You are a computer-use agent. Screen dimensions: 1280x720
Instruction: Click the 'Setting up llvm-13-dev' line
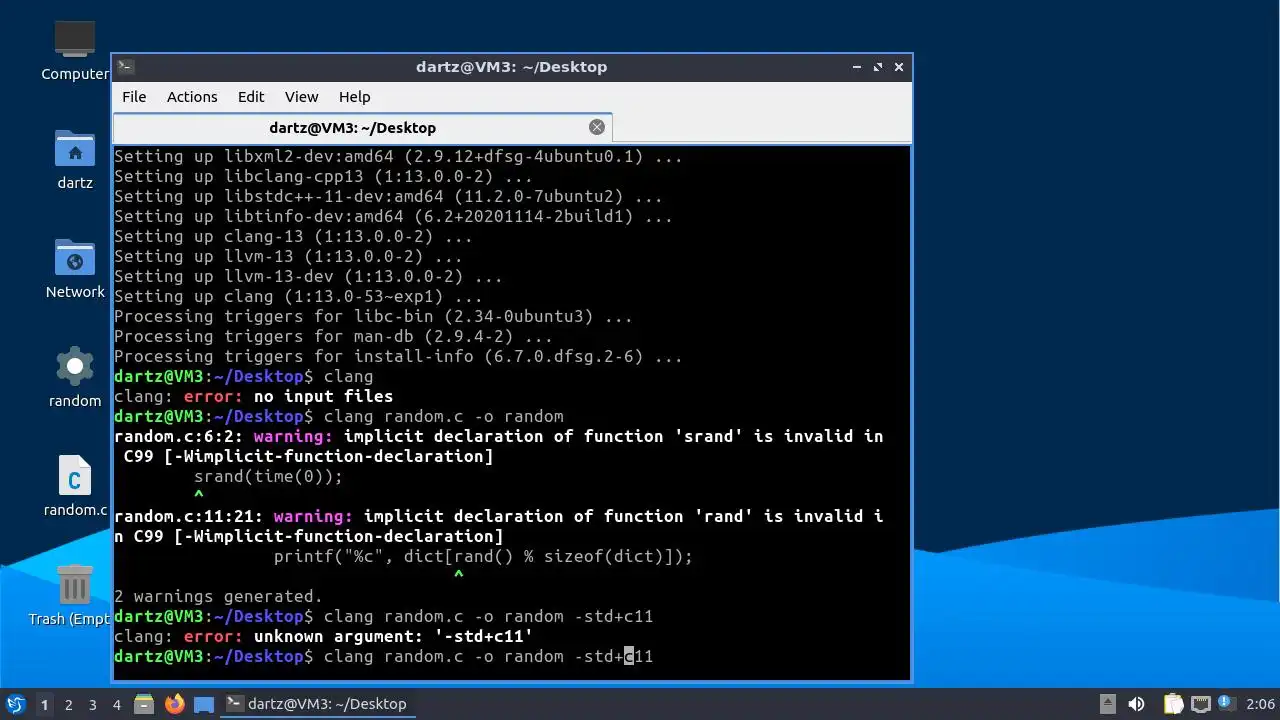pos(308,276)
